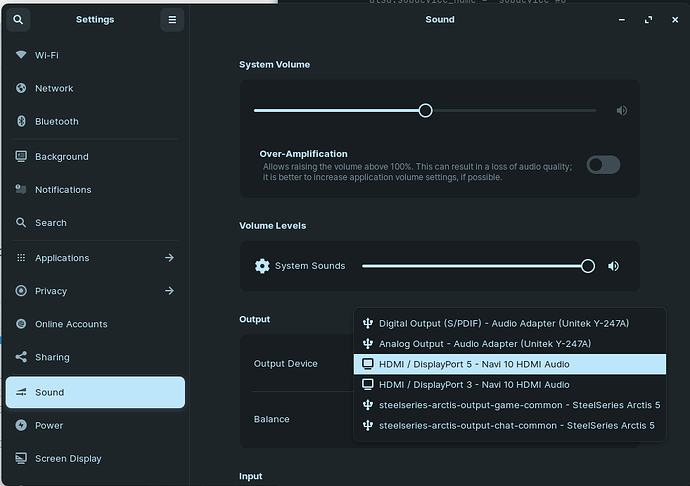Click the Privacy icon in the sidebar
This screenshot has width=690, height=486.
[x=21, y=291]
